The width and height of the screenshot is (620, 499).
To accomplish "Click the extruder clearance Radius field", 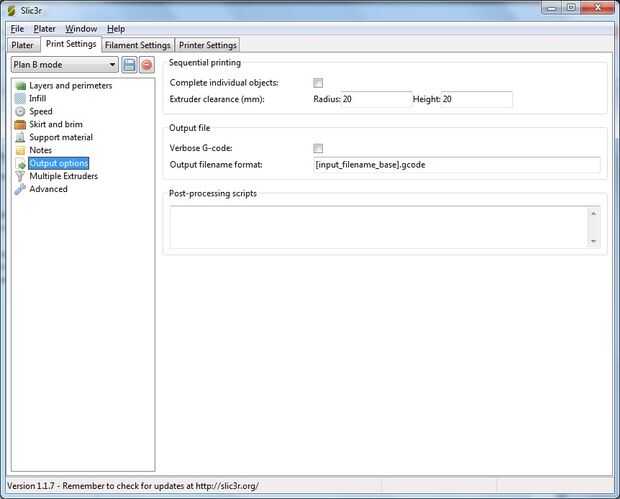I will point(376,99).
